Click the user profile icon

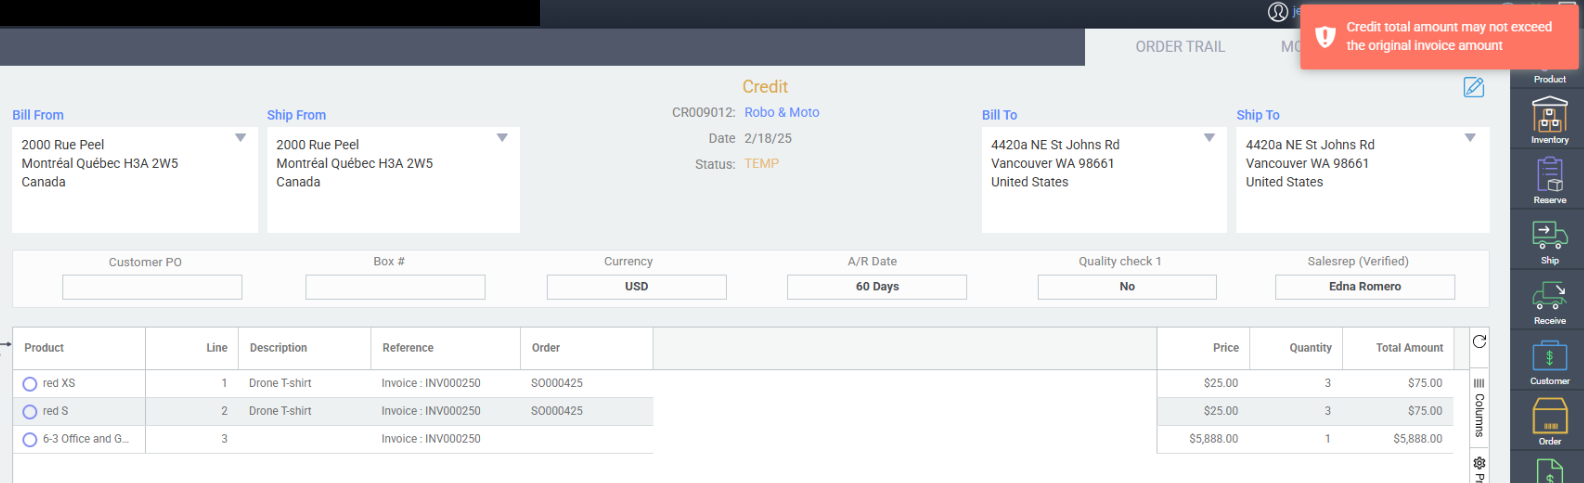(1278, 12)
